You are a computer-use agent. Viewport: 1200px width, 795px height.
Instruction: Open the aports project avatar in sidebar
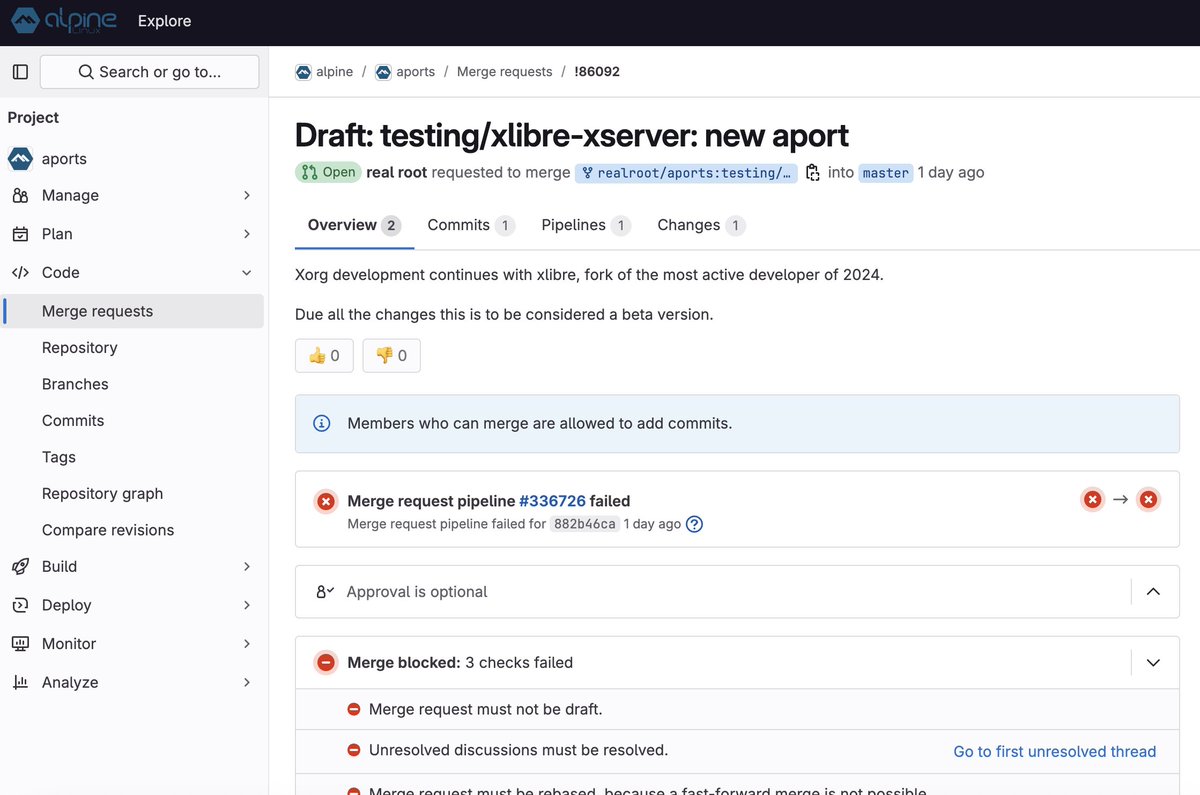point(20,159)
